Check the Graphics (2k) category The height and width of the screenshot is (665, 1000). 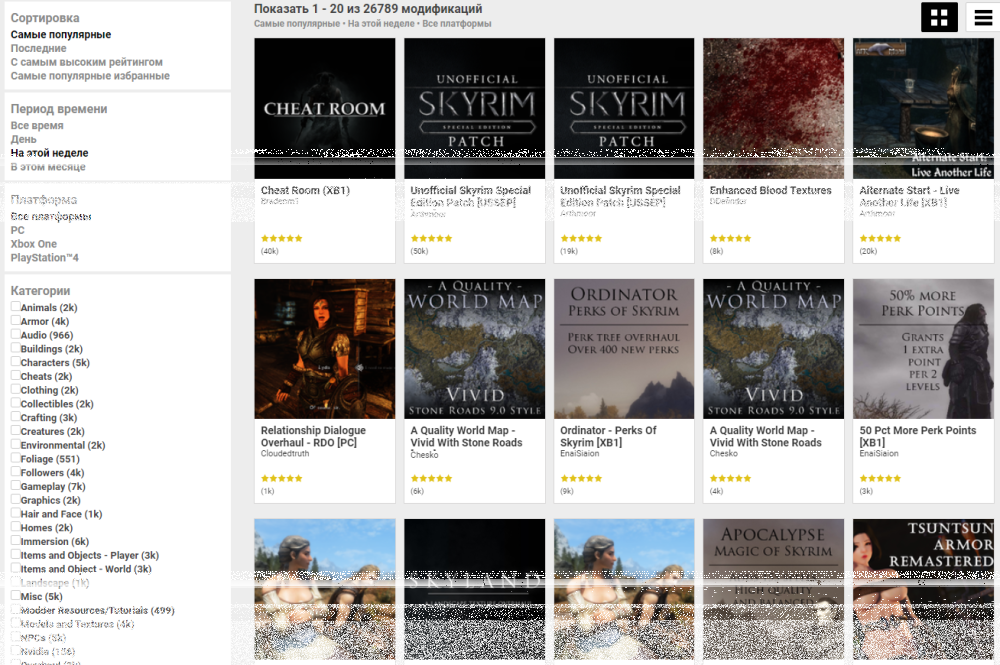pos(16,499)
